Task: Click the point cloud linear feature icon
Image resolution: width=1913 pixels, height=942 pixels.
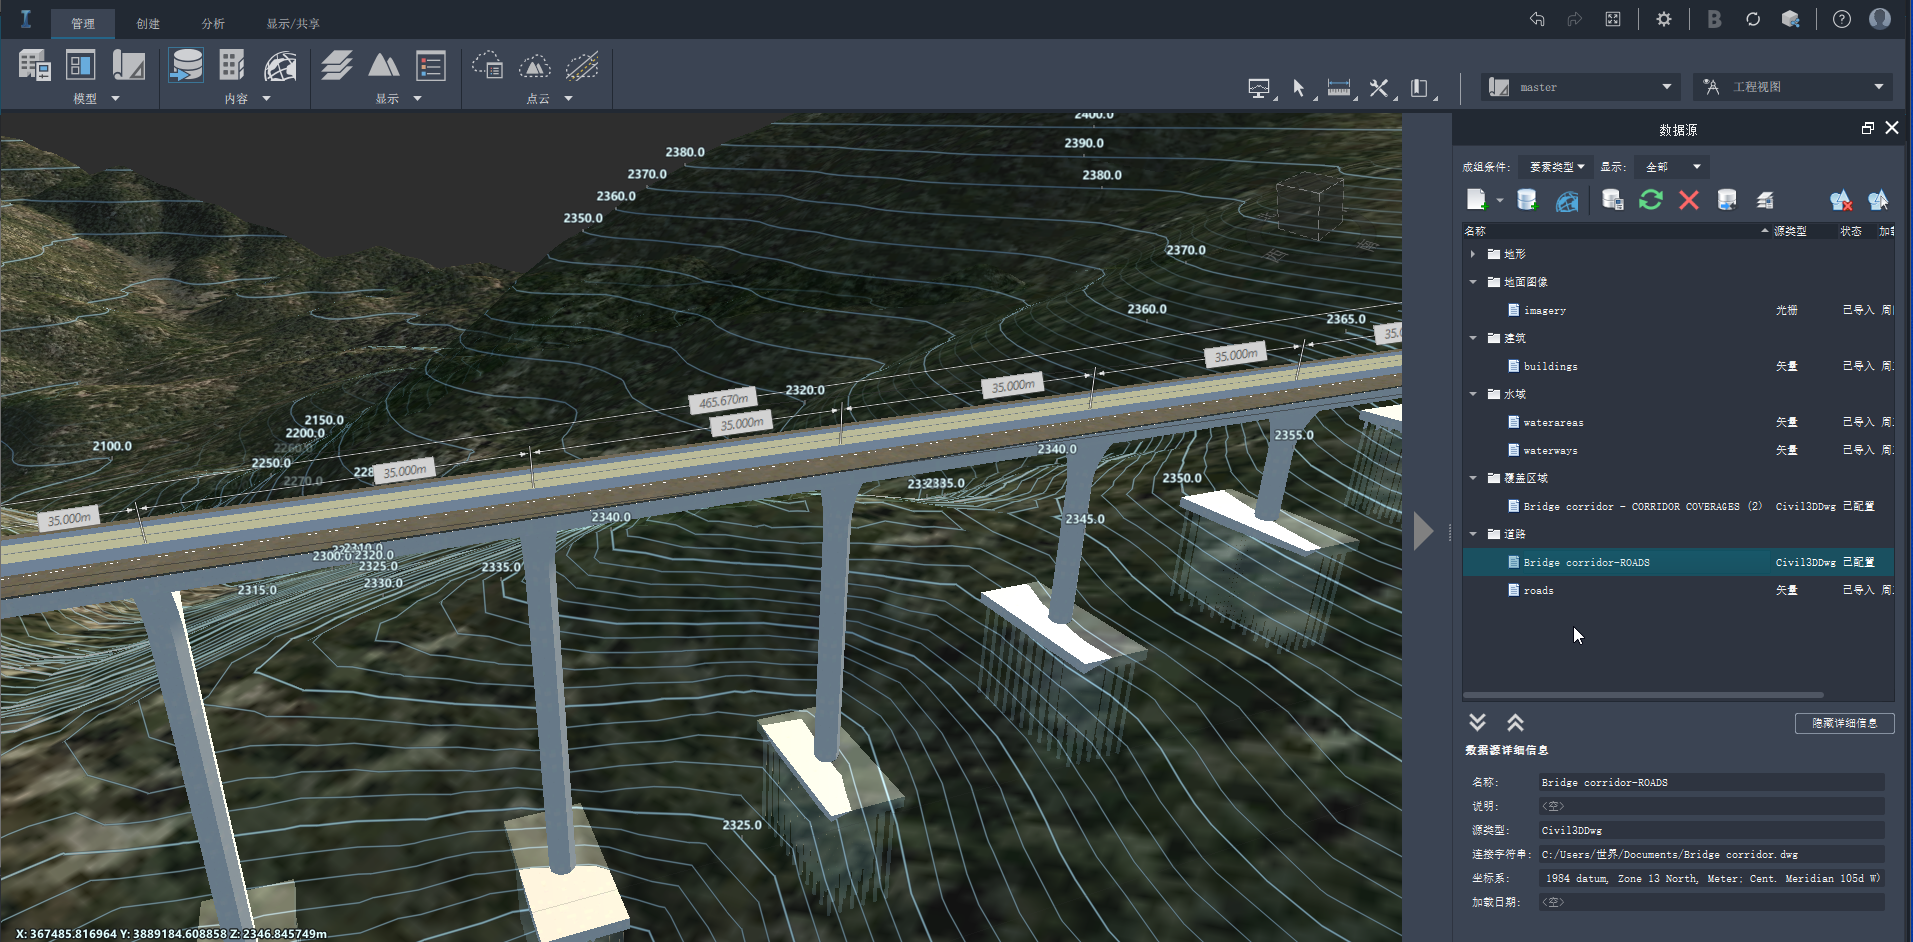Action: (582, 67)
